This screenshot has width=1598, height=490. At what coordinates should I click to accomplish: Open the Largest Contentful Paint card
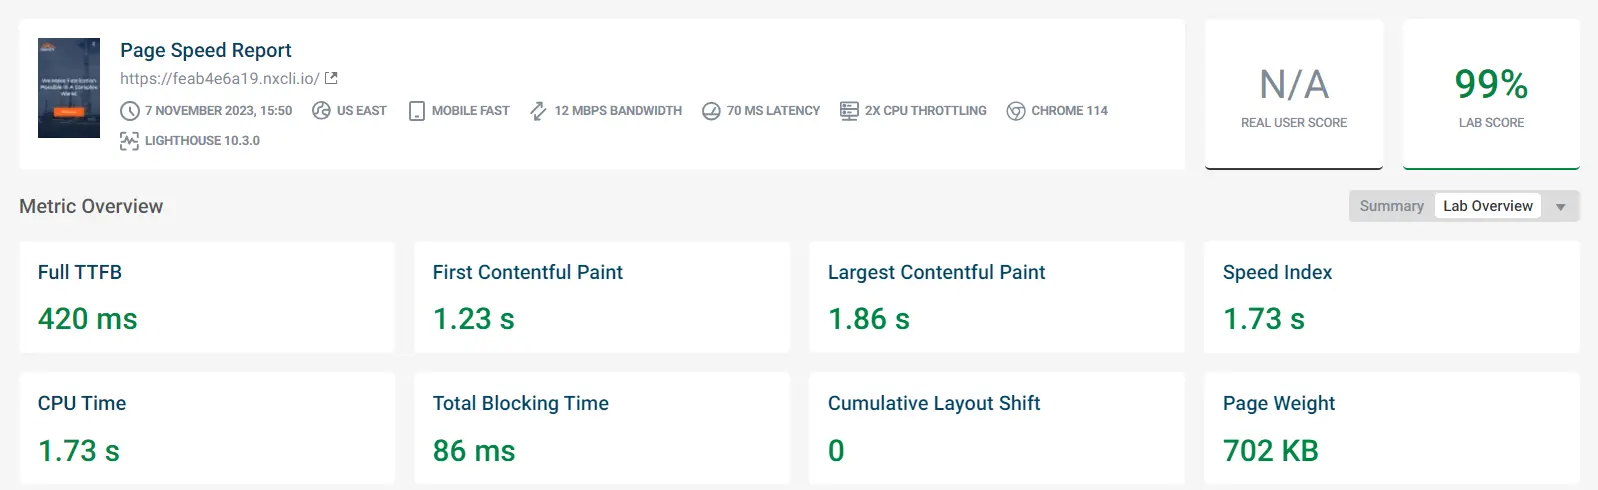point(996,297)
